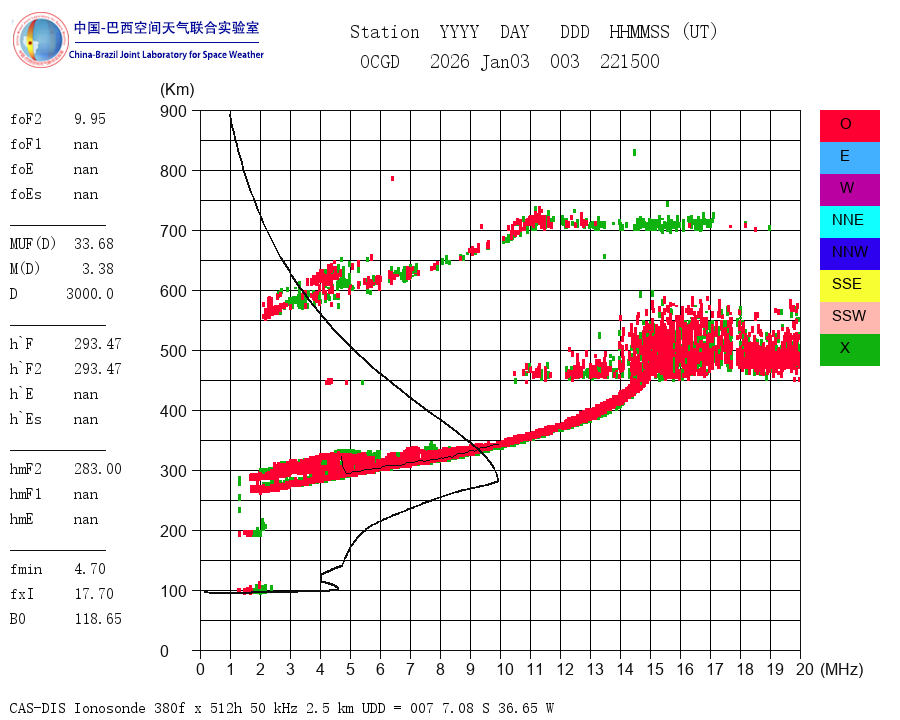Pick the pink SSW legend swatch
The image size is (900, 720).
(849, 318)
